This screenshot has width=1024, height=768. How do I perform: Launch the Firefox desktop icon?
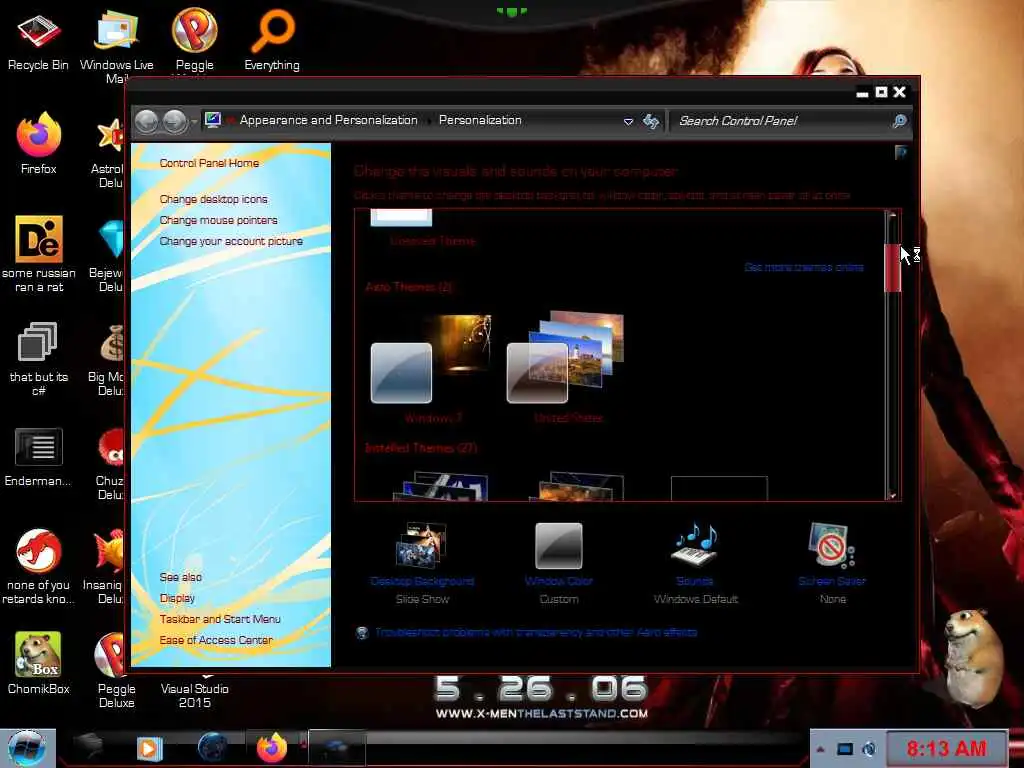point(38,144)
